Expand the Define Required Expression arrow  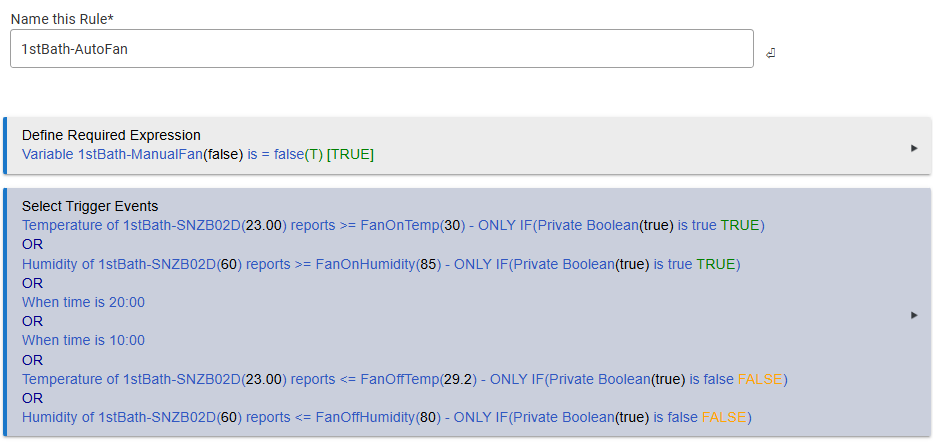pyautogui.click(x=915, y=148)
